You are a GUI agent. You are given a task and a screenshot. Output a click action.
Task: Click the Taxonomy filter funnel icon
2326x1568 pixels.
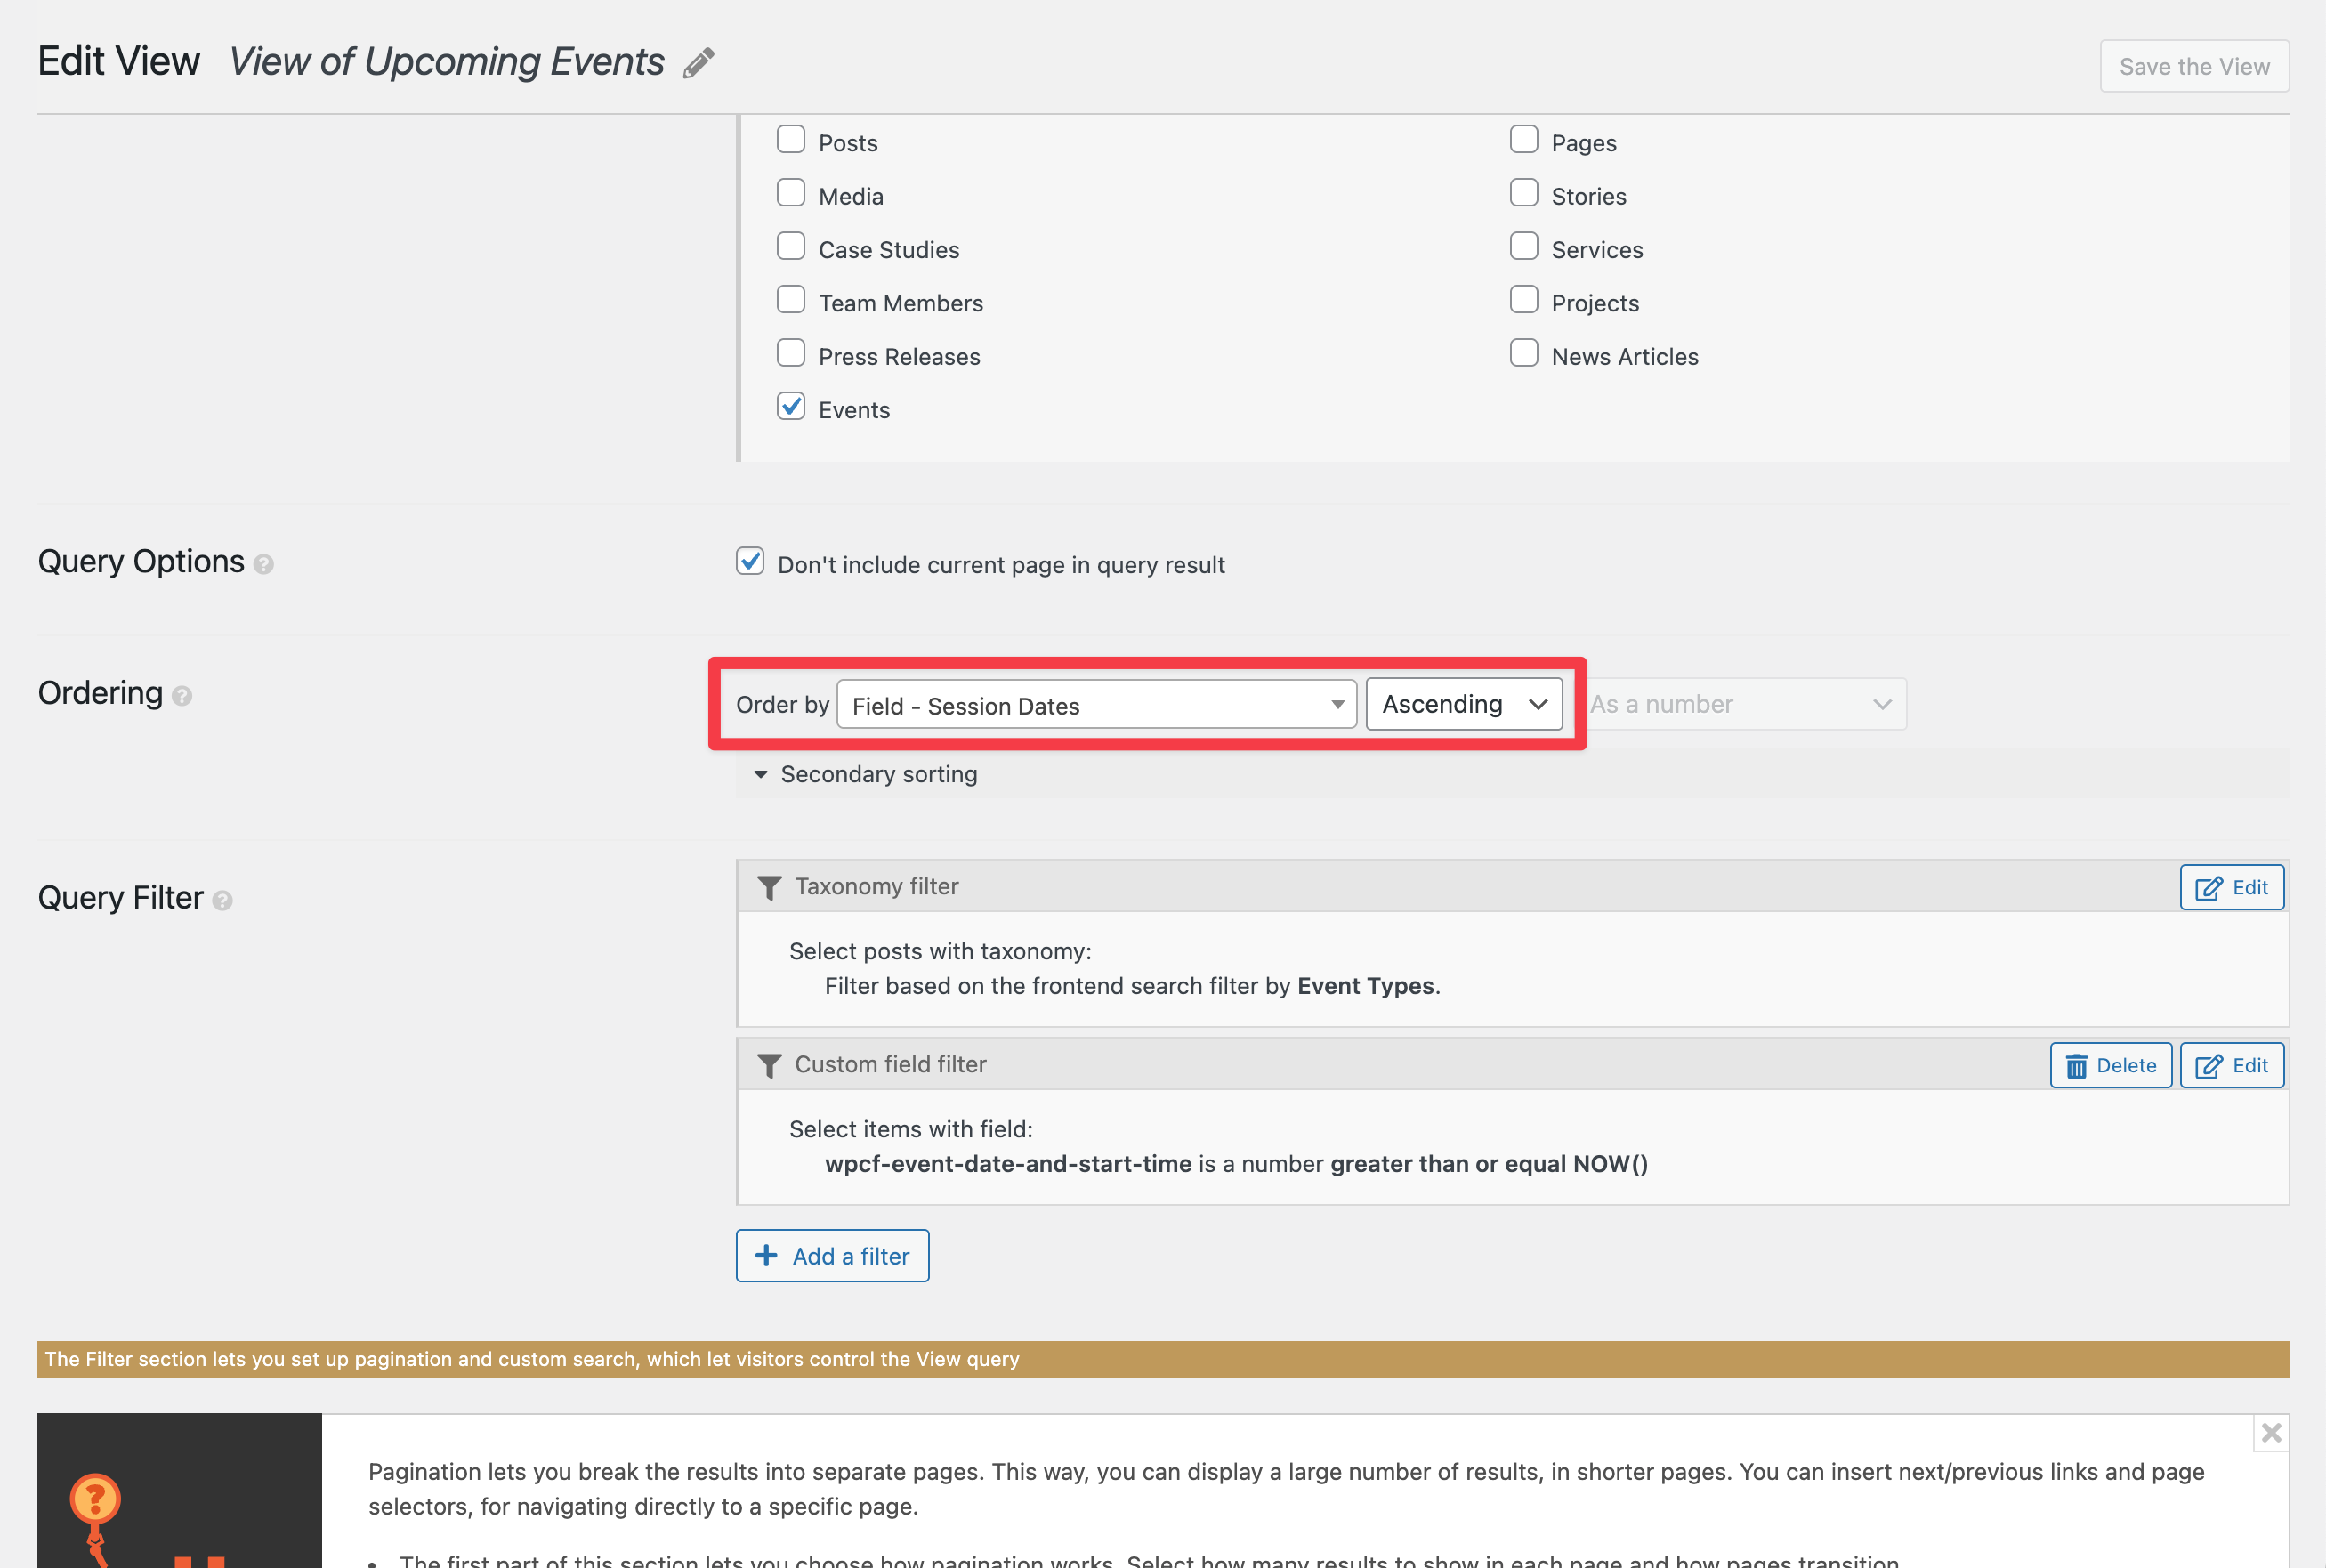point(769,888)
